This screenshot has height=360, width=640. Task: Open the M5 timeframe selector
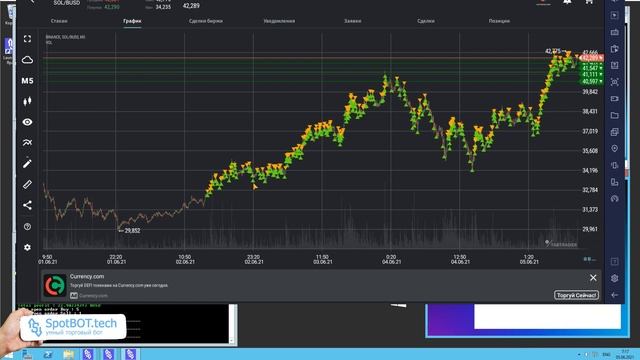tap(27, 81)
